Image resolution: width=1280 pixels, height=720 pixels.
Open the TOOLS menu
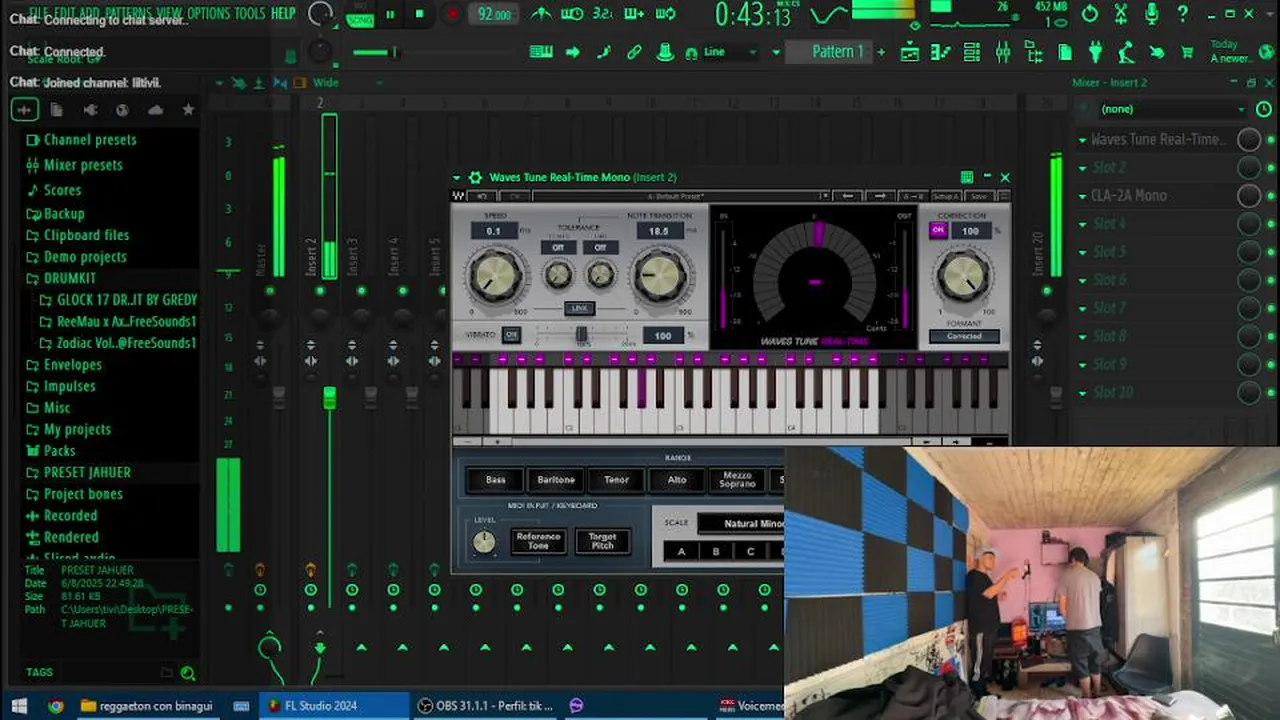pos(250,13)
